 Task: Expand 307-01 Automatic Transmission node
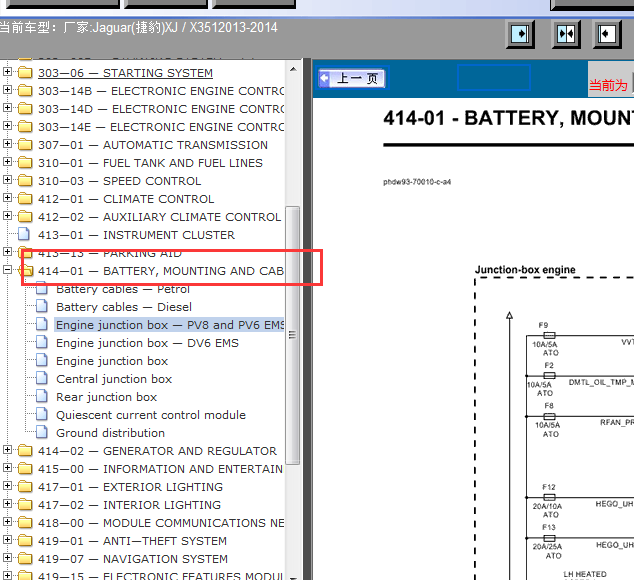(x=7, y=144)
